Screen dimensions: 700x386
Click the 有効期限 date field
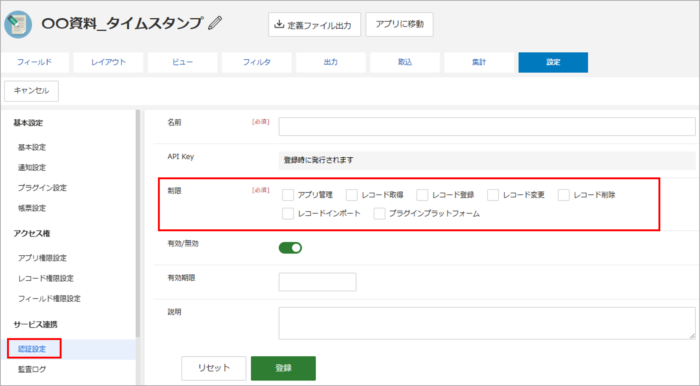tap(317, 282)
